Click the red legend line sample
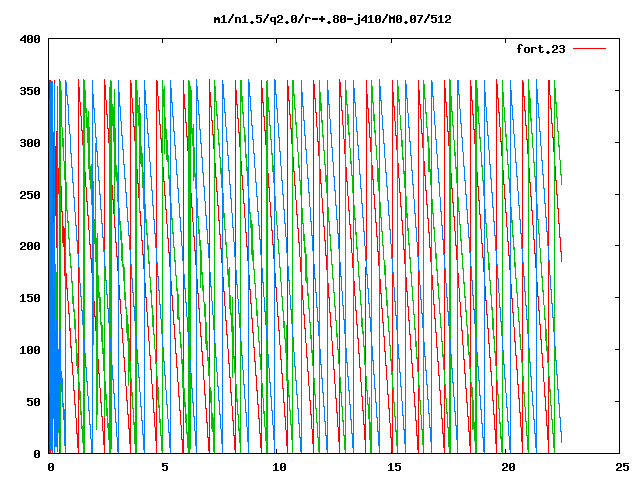This screenshot has width=640, height=480. [x=589, y=49]
